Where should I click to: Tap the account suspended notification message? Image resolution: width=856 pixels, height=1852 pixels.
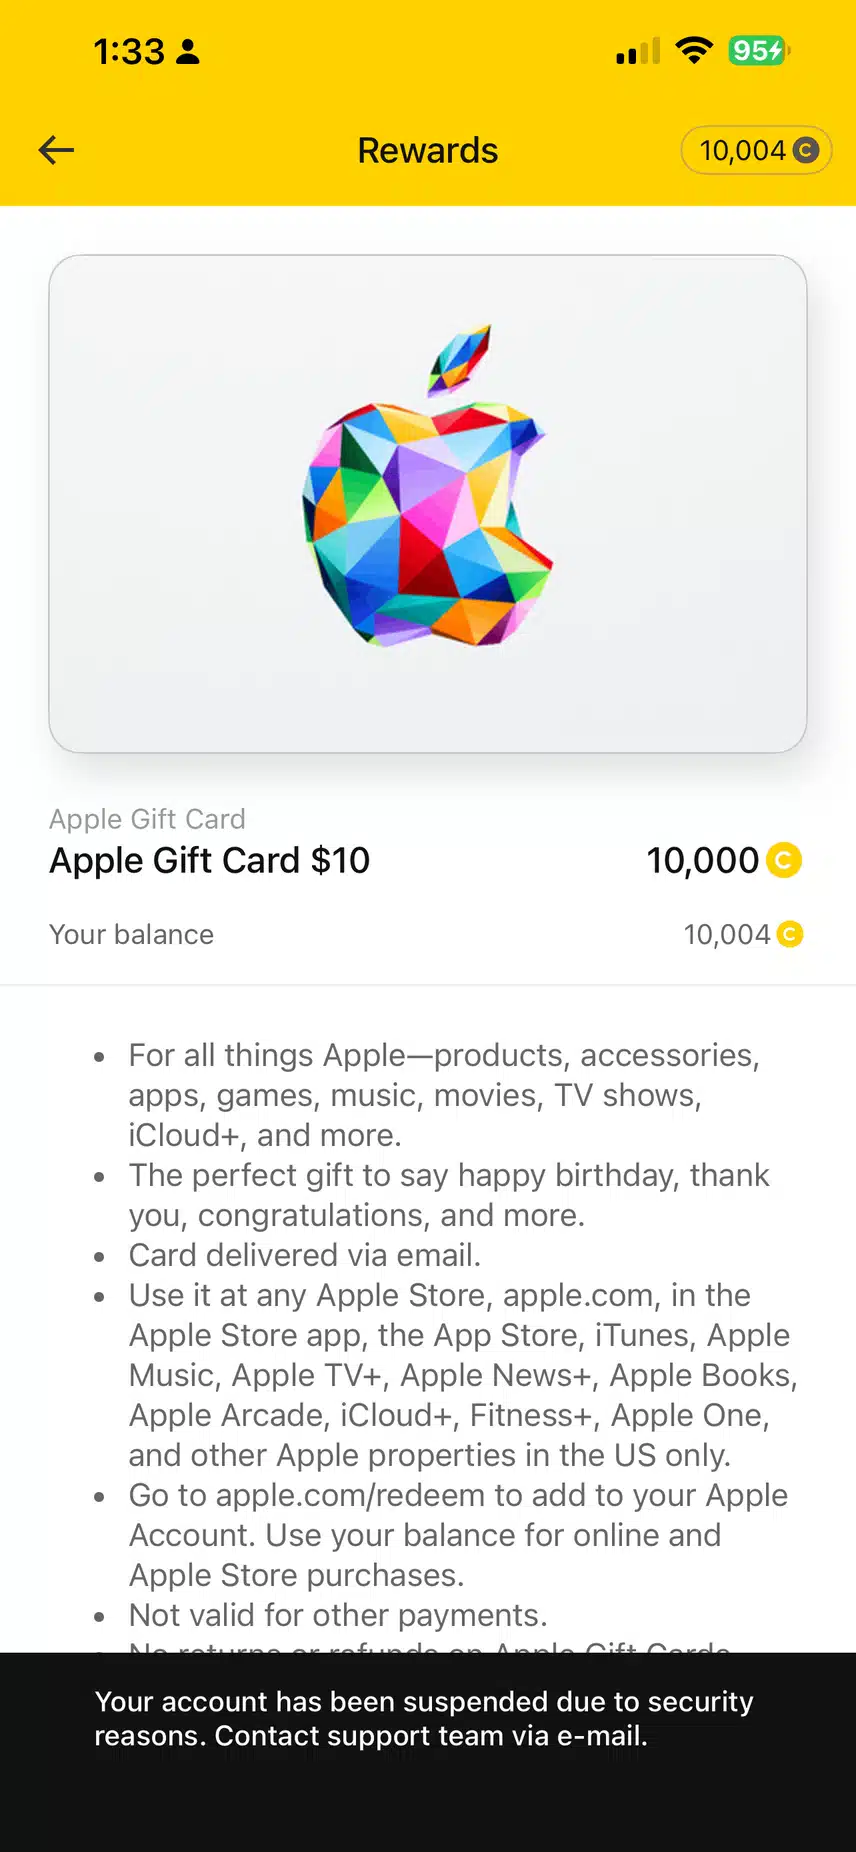424,1718
